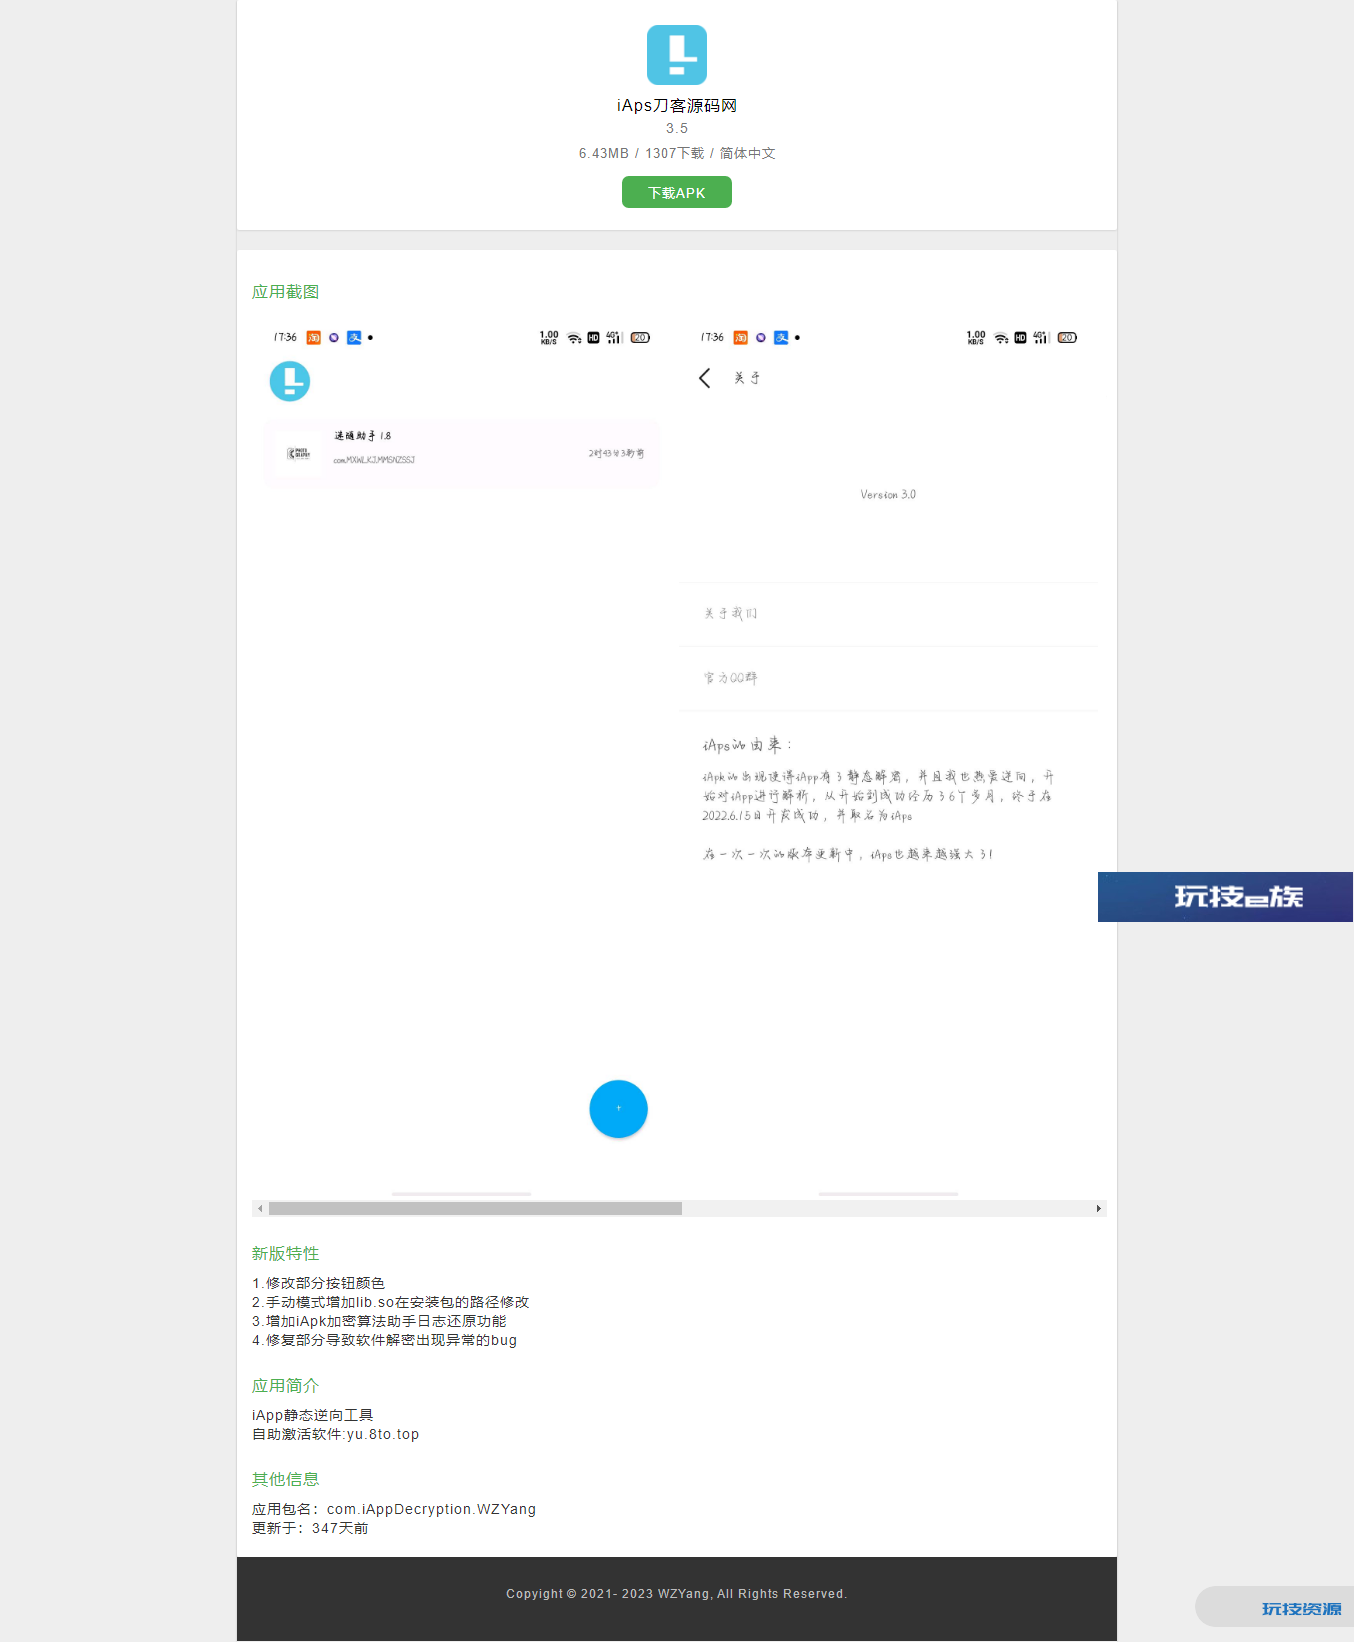Click the "更新于：347天前" line
The height and width of the screenshot is (1642, 1354).
(x=310, y=1528)
